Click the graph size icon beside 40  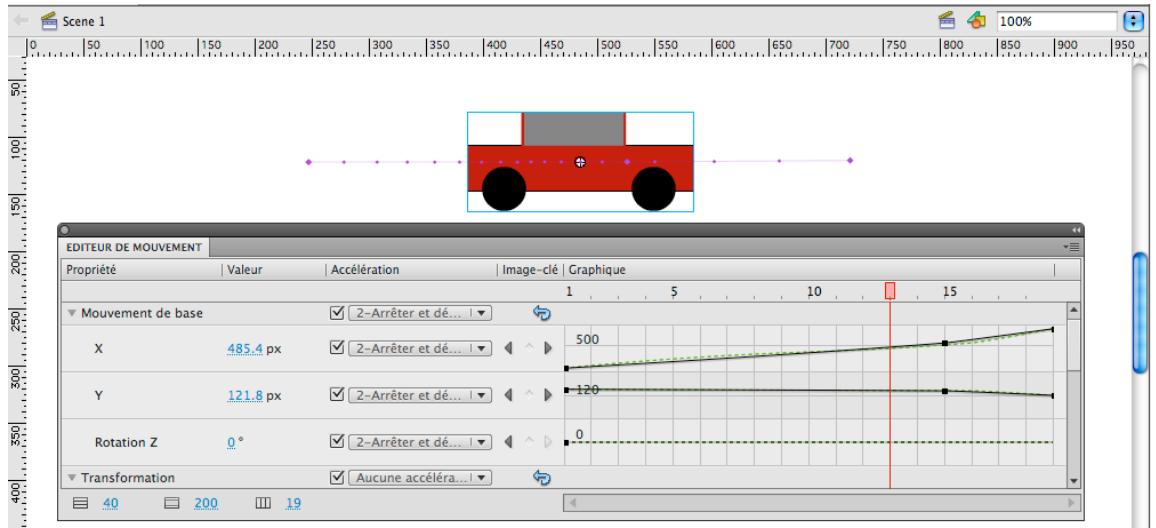click(80, 504)
